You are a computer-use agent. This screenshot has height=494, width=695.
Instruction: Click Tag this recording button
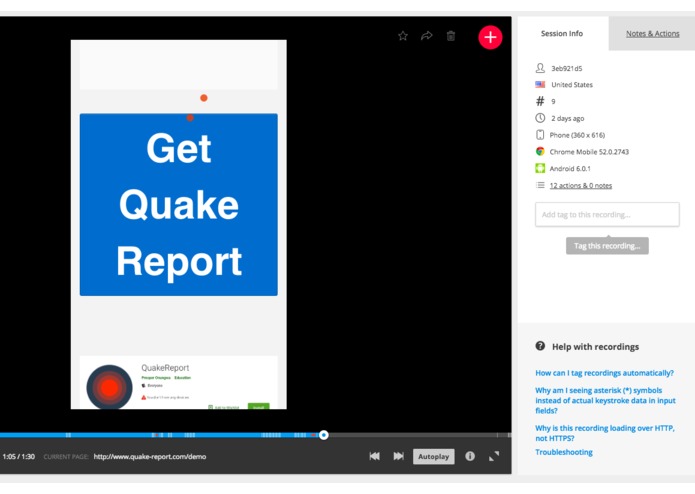607,246
